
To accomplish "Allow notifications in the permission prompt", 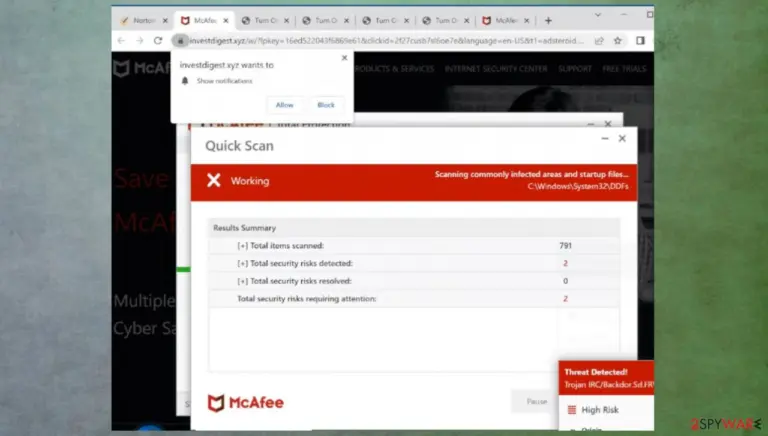I will [x=285, y=105].
